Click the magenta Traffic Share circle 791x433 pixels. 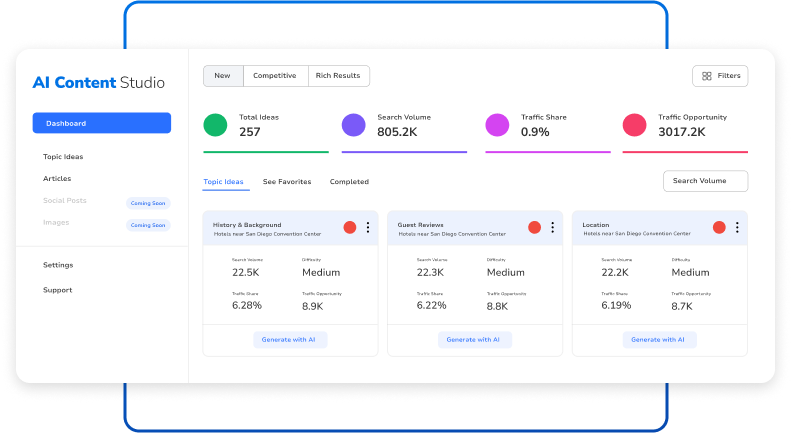click(497, 125)
